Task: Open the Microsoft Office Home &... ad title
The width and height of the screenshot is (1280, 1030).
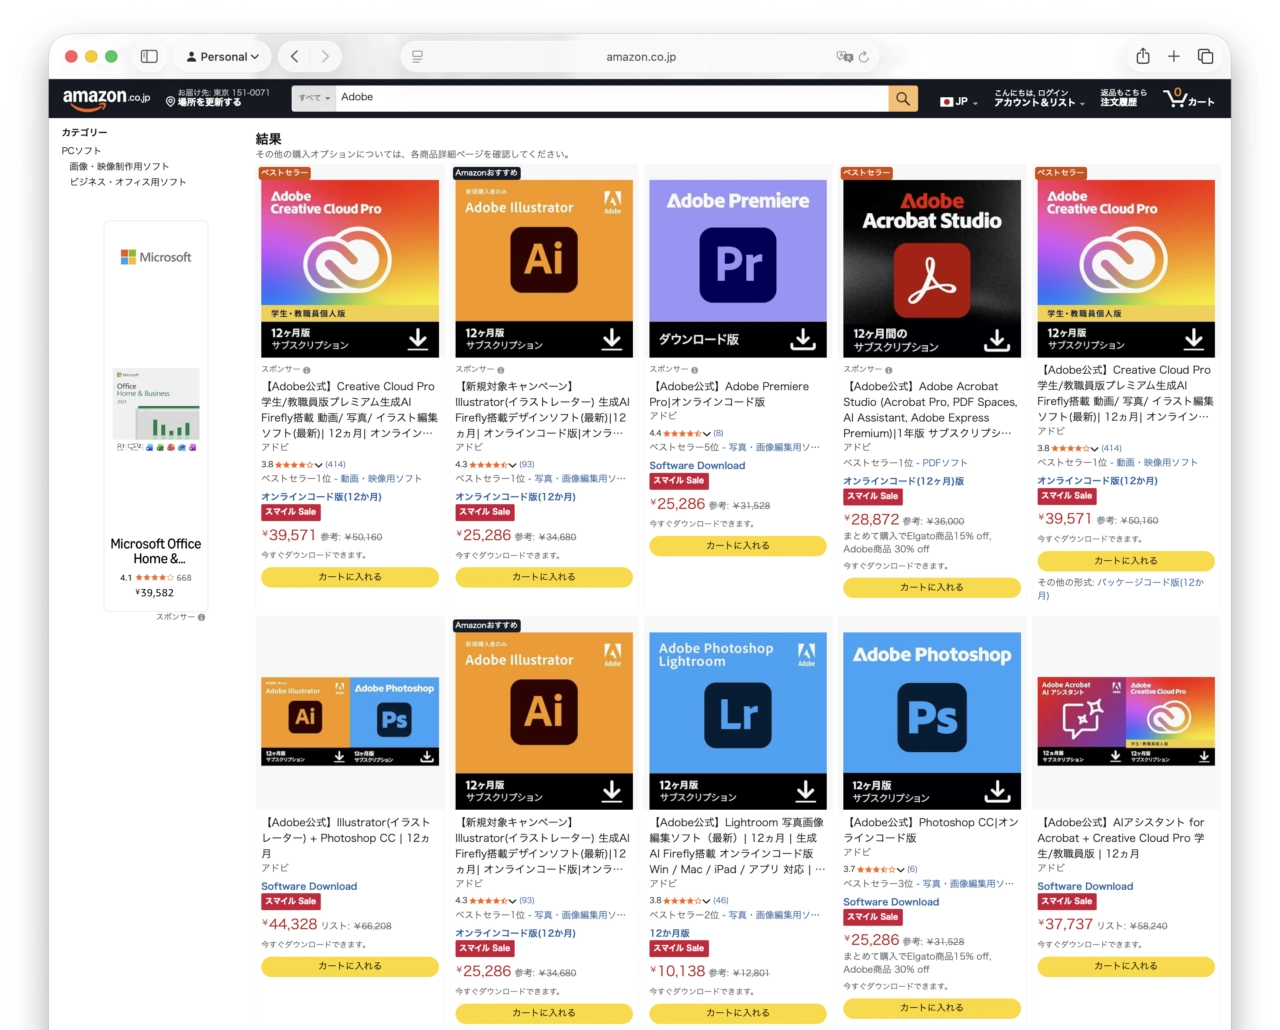Action: point(156,551)
